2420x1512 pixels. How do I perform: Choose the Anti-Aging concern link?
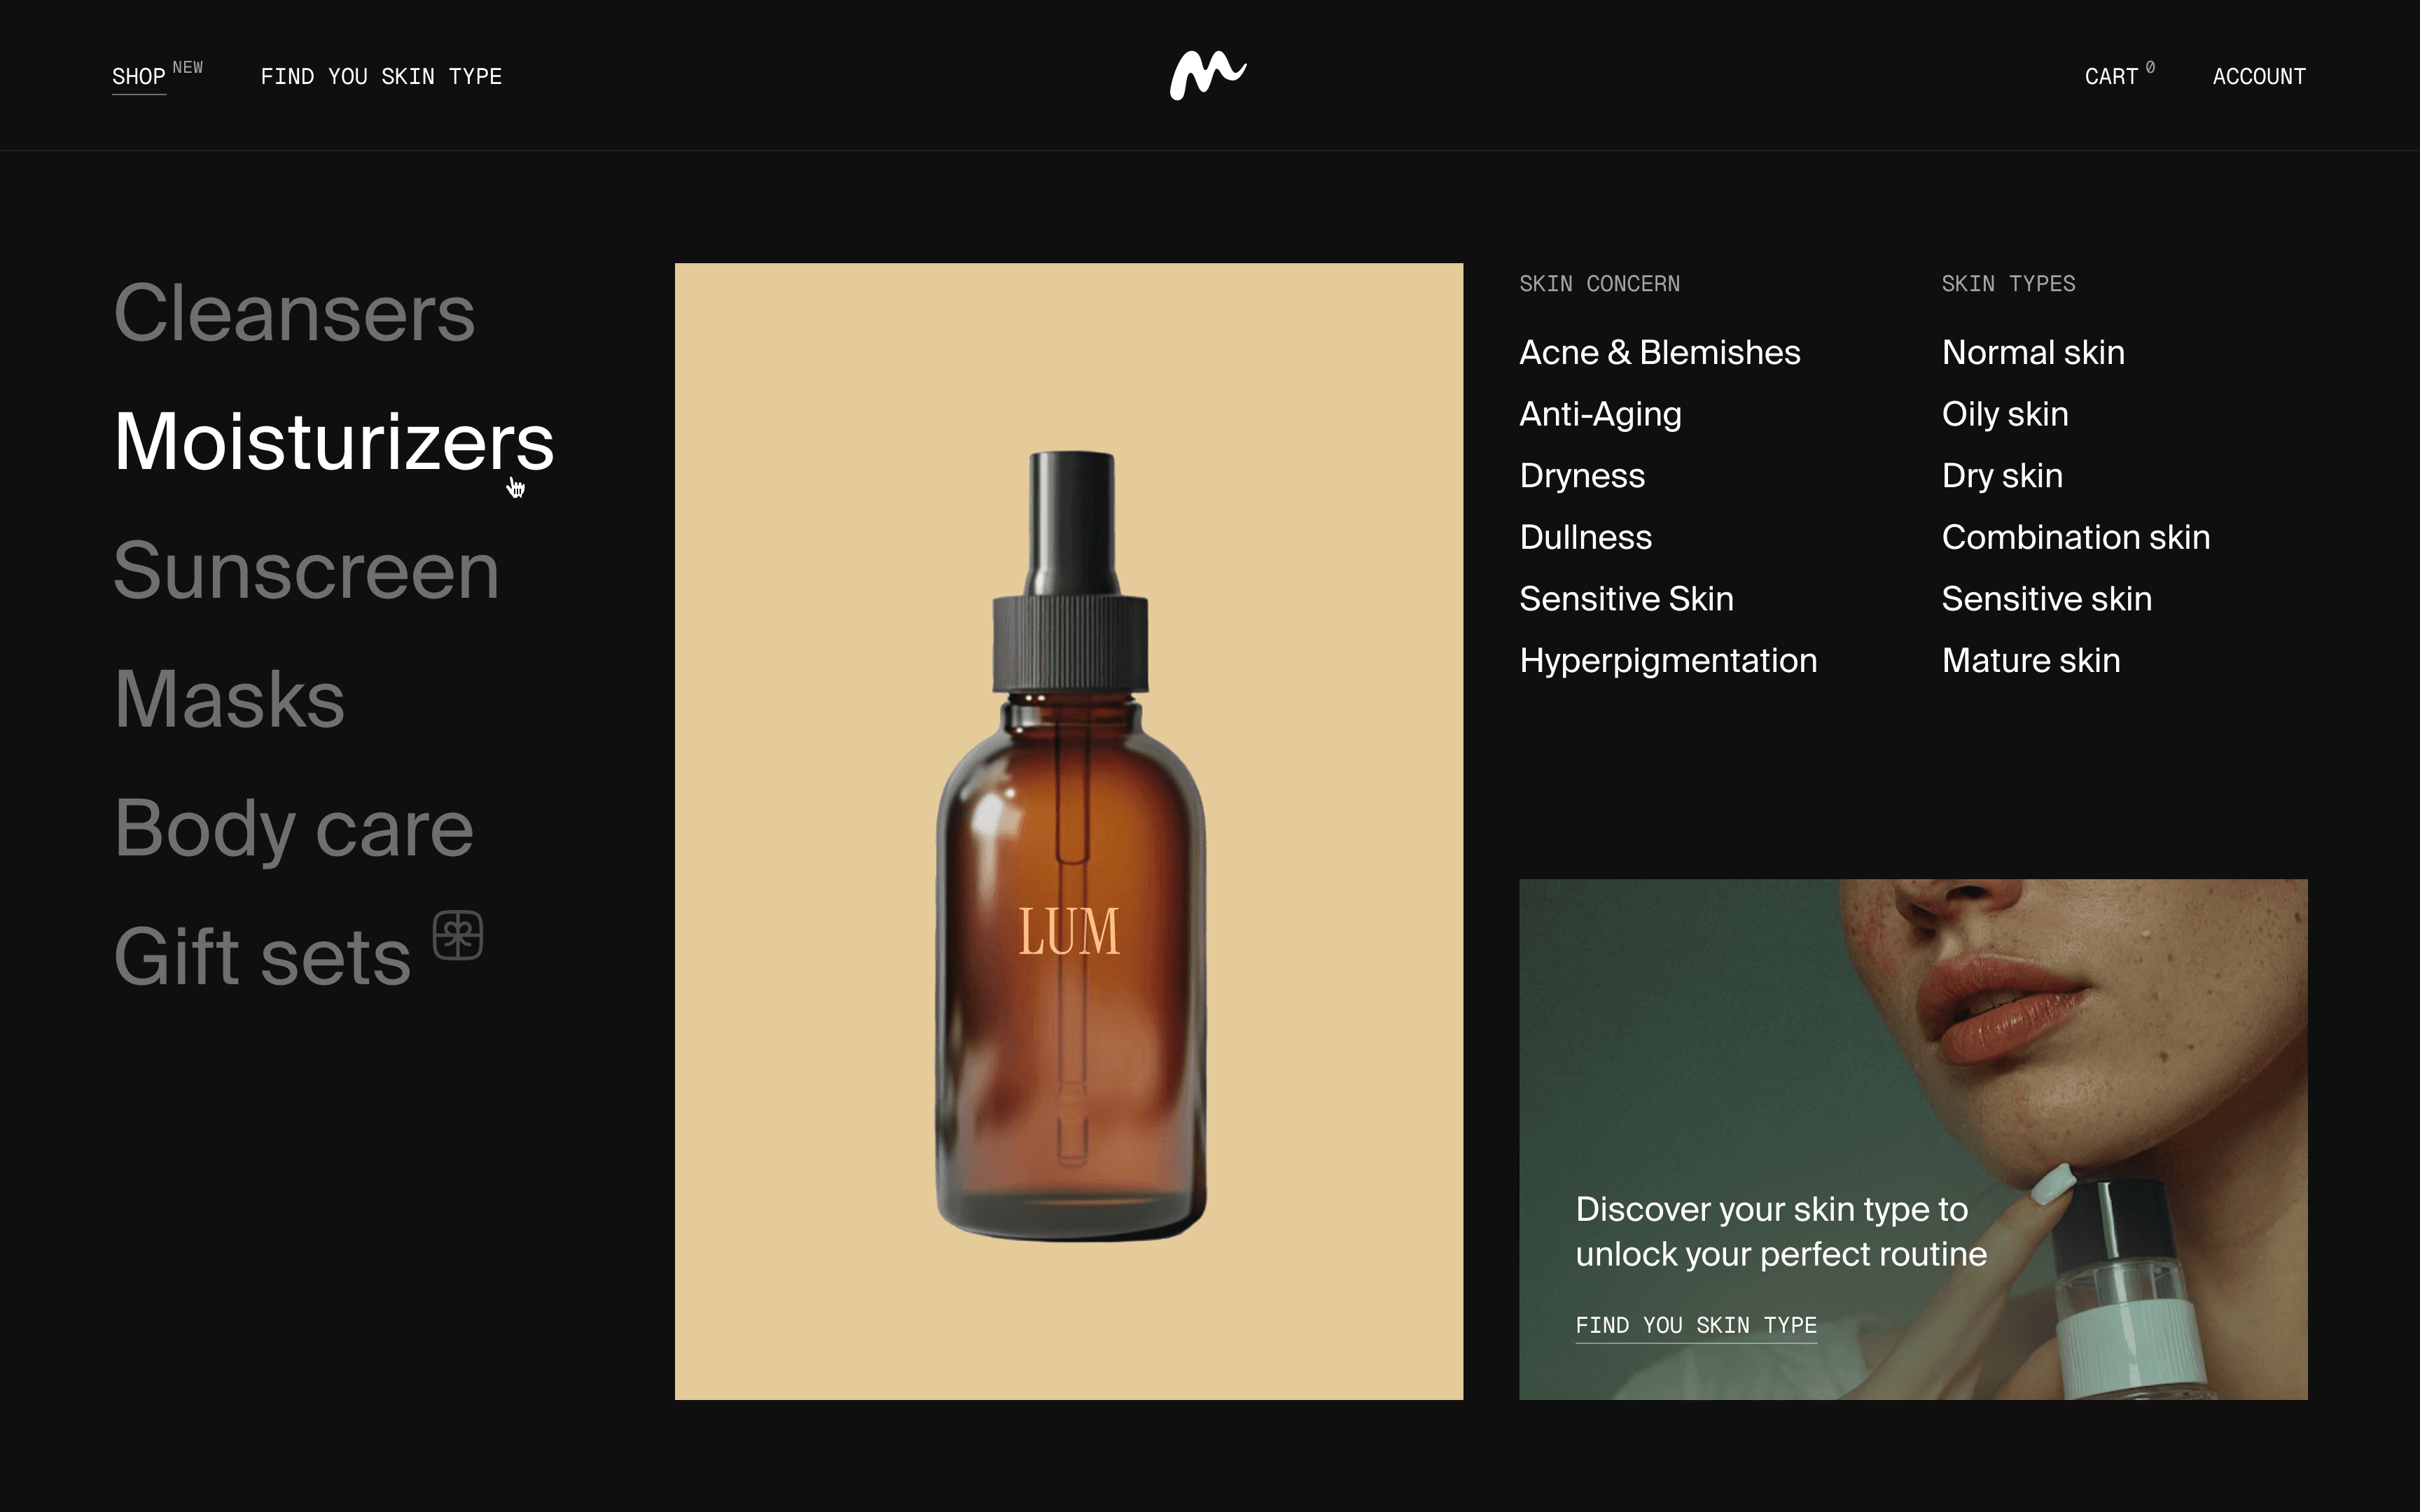coord(1600,414)
